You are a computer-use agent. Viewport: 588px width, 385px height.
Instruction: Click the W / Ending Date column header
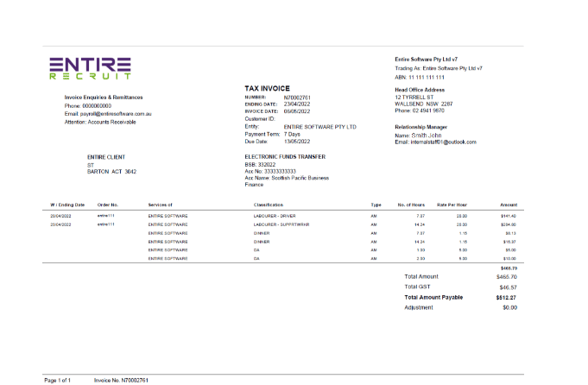(x=68, y=205)
